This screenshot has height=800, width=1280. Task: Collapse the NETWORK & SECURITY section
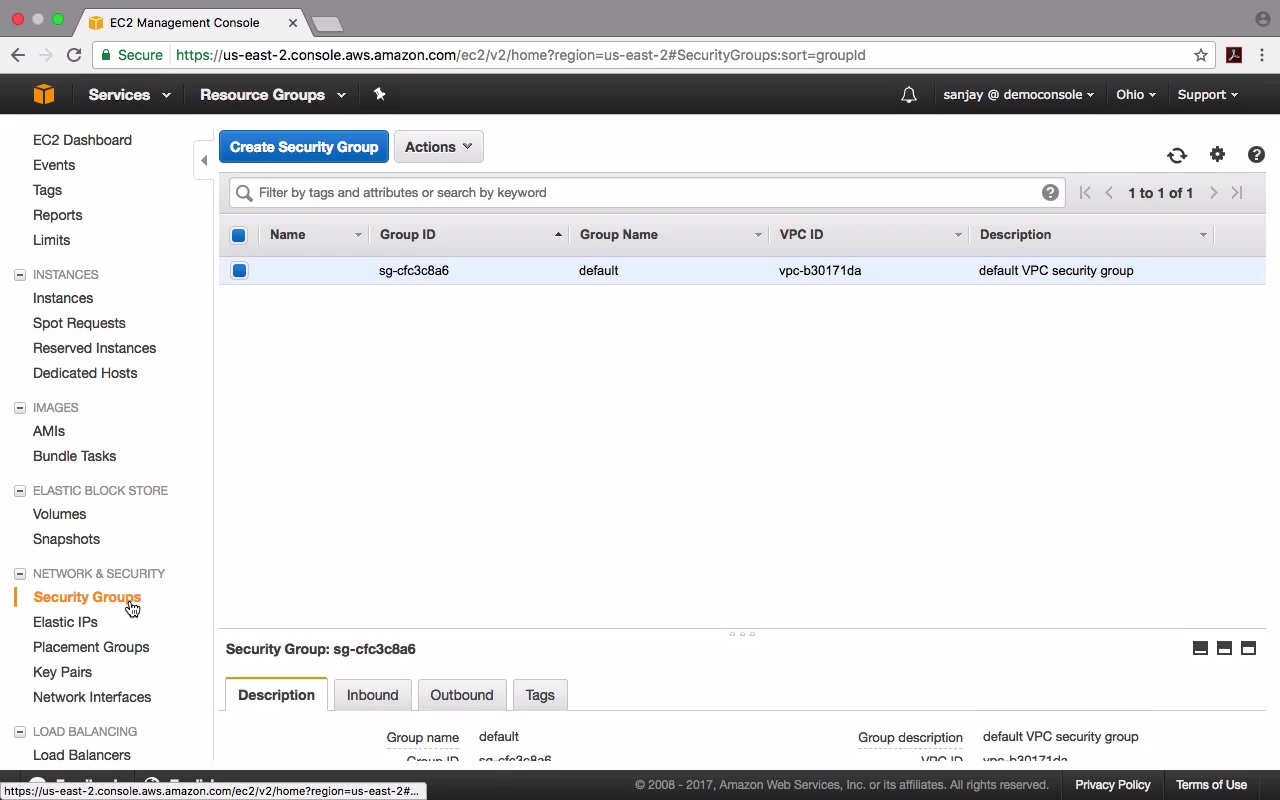(19, 573)
